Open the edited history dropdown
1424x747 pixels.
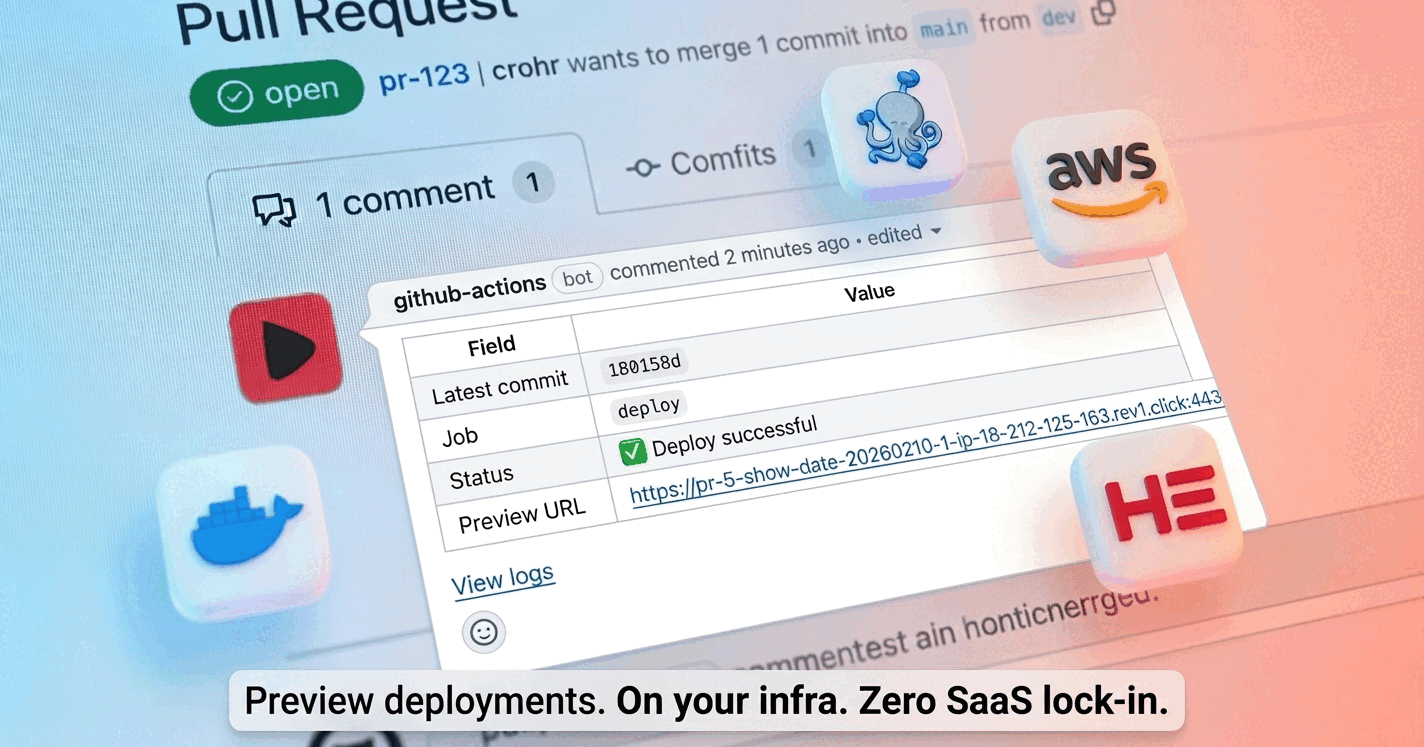(904, 235)
